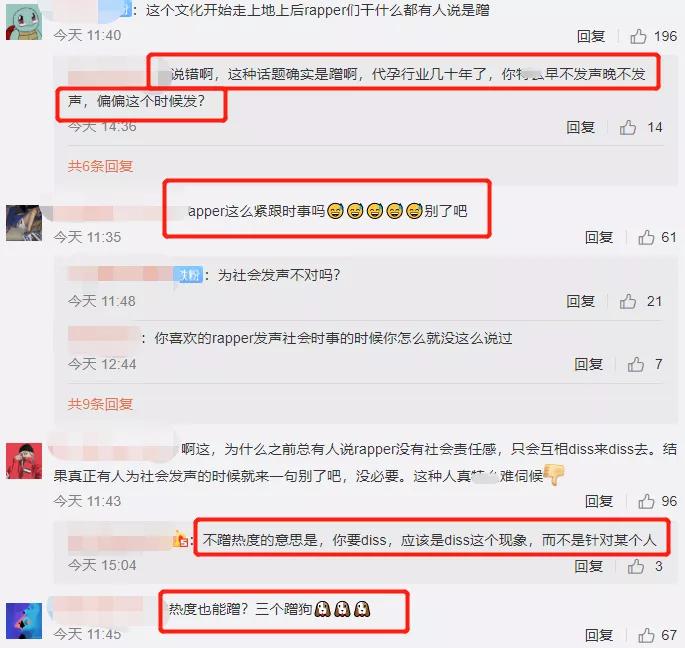The image size is (685, 648).
Task: Reply to the 11:35 comment
Action: (599, 237)
